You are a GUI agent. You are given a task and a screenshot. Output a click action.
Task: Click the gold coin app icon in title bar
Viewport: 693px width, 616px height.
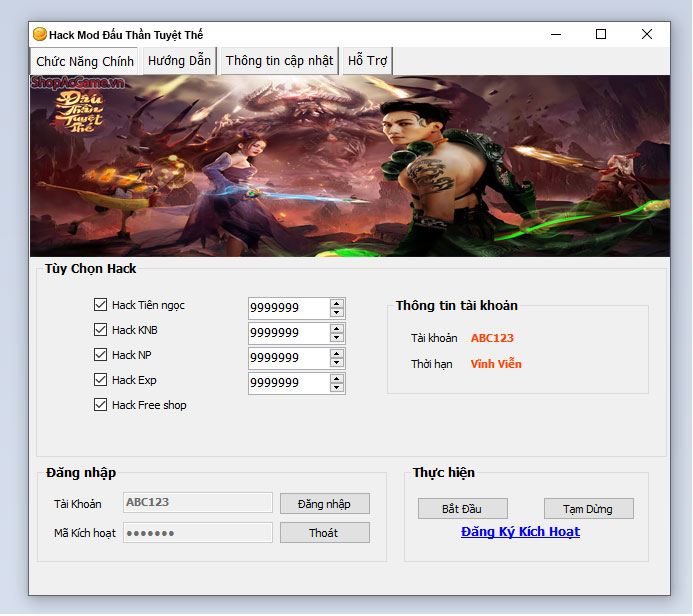point(40,34)
